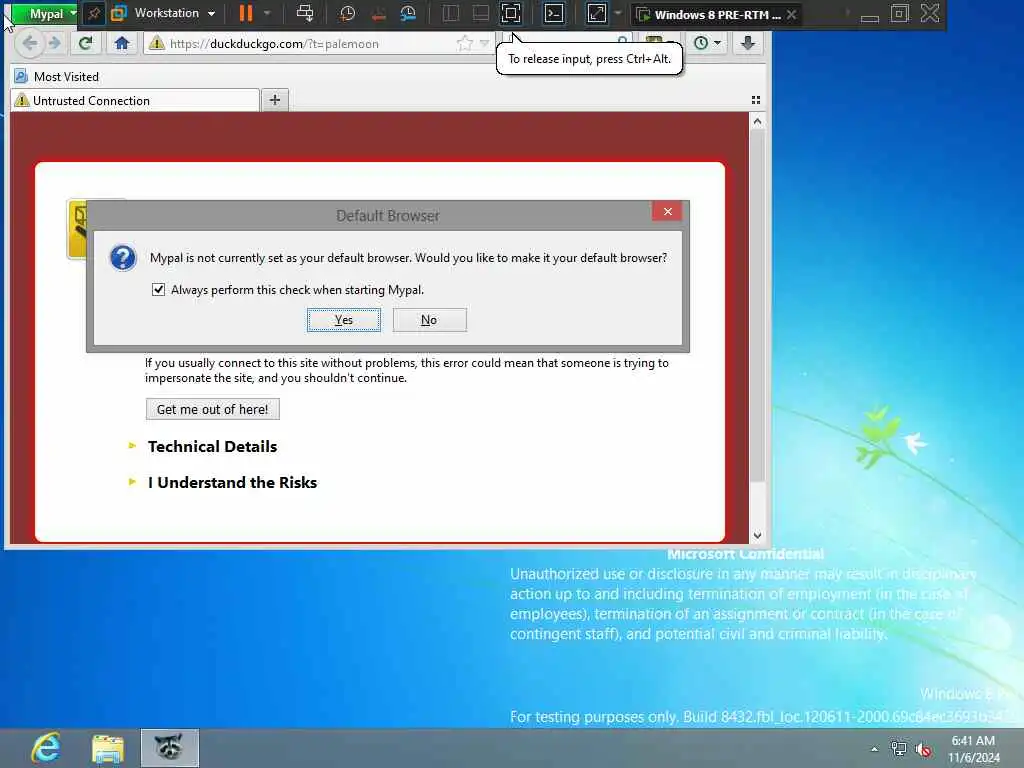Click the vertical scrollbar thumb
Screen dimensions: 1024x768
click(x=757, y=306)
